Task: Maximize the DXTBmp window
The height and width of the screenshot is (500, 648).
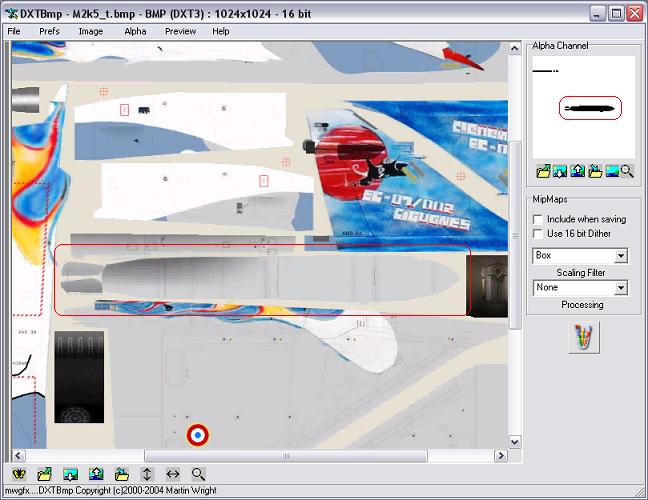Action: [x=616, y=14]
